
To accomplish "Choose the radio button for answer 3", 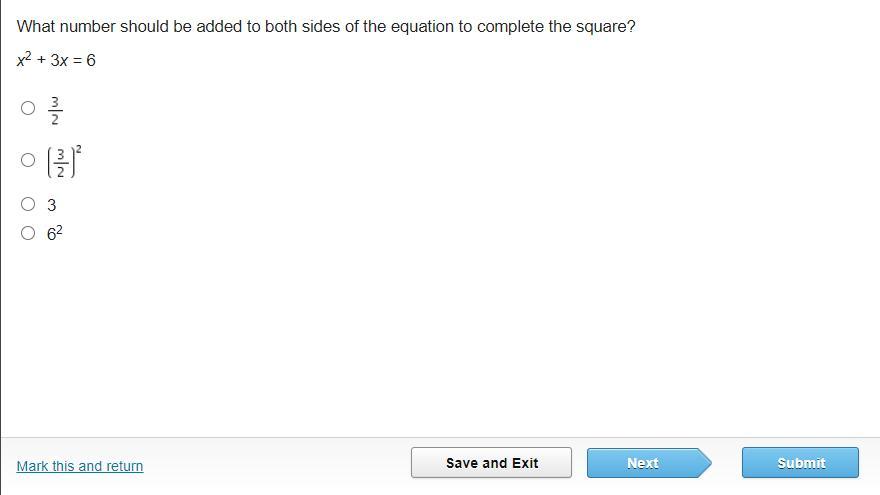I will (28, 205).
